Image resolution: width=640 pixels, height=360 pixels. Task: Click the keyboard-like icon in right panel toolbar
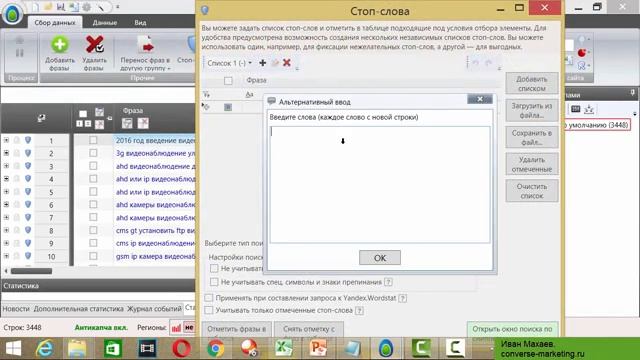pos(576,109)
